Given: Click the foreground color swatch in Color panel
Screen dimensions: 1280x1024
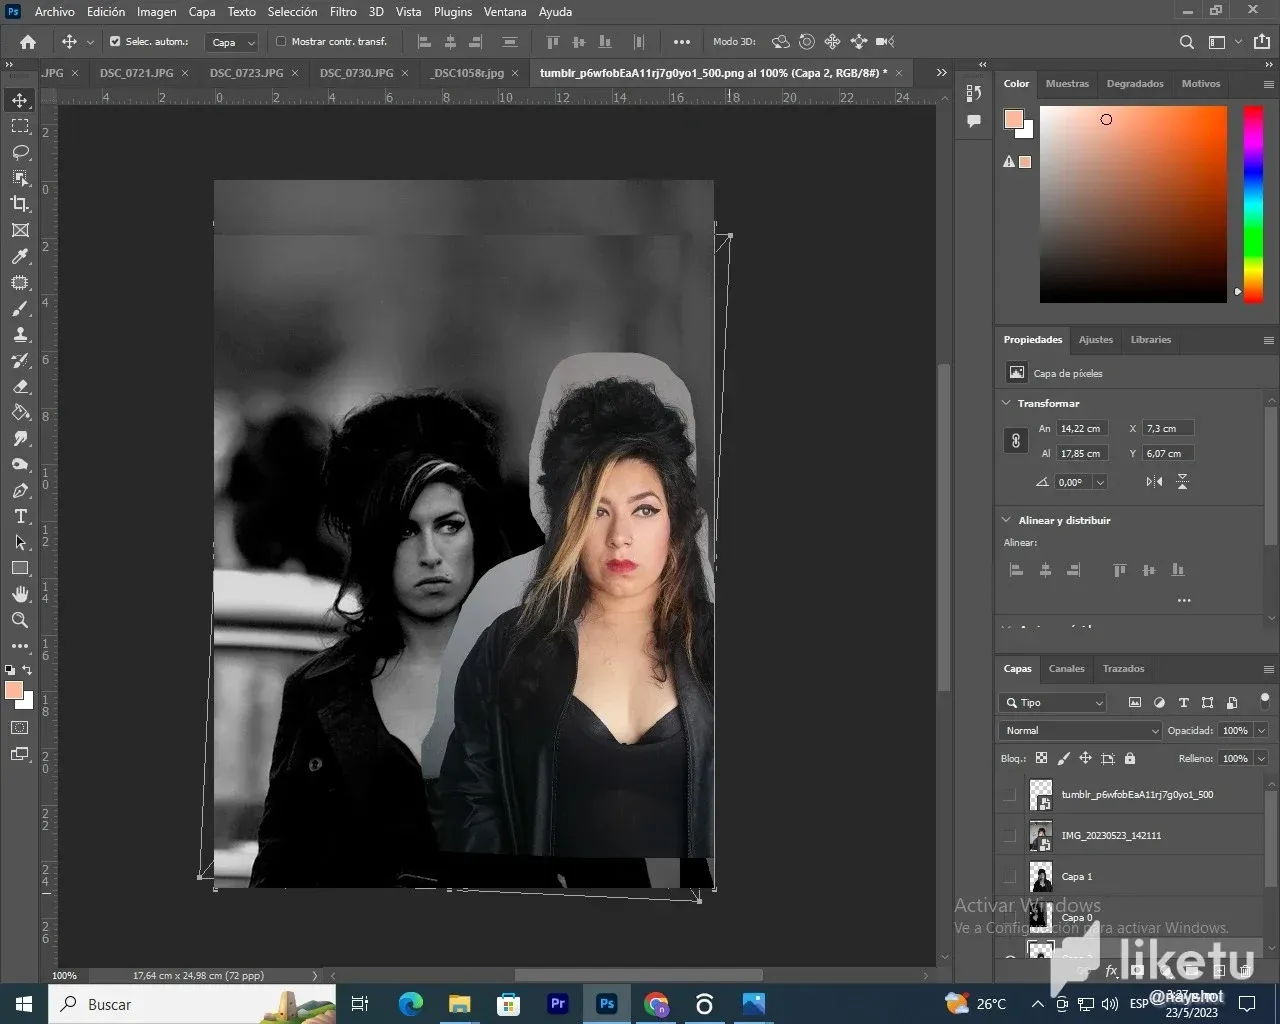Looking at the screenshot, I should 1013,119.
